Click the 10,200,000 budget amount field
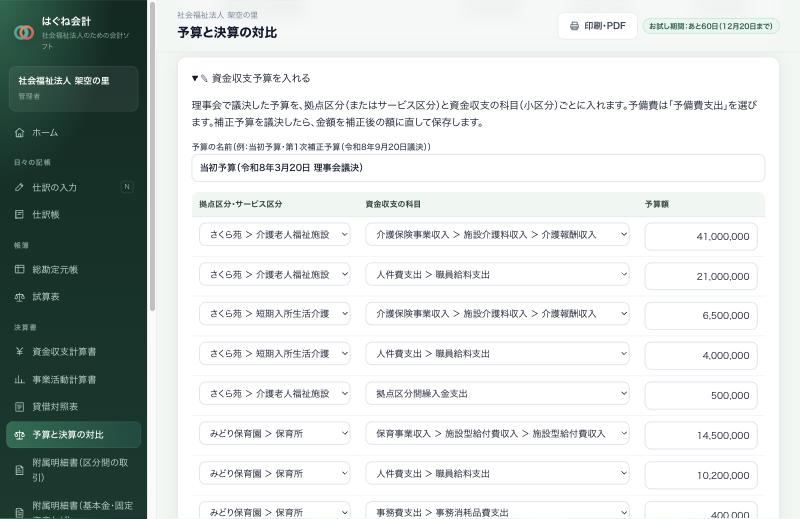 tap(701, 475)
